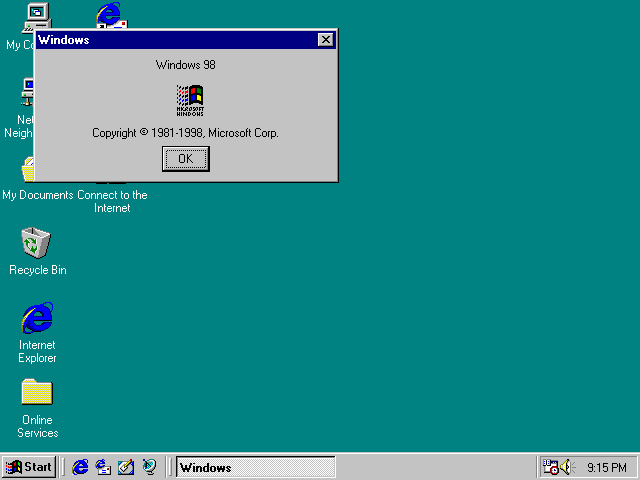
Task: Click the volume speaker tray icon
Action: tap(567, 467)
